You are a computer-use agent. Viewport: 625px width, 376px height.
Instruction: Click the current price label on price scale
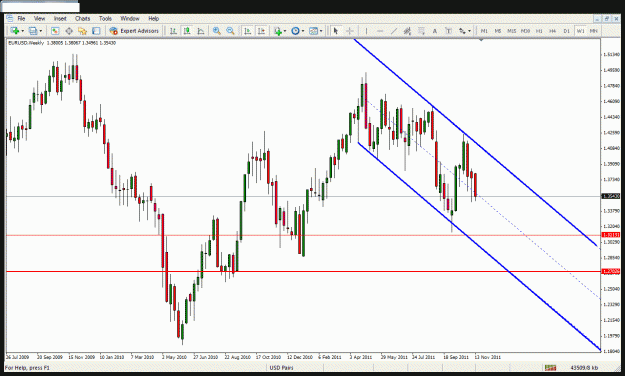click(x=611, y=196)
